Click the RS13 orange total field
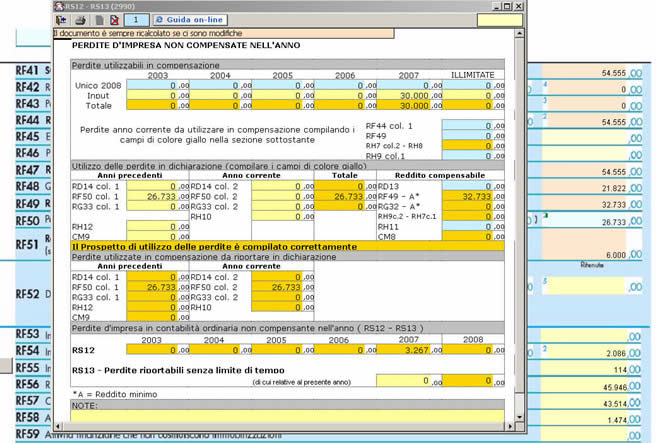The image size is (656, 443). (467, 381)
